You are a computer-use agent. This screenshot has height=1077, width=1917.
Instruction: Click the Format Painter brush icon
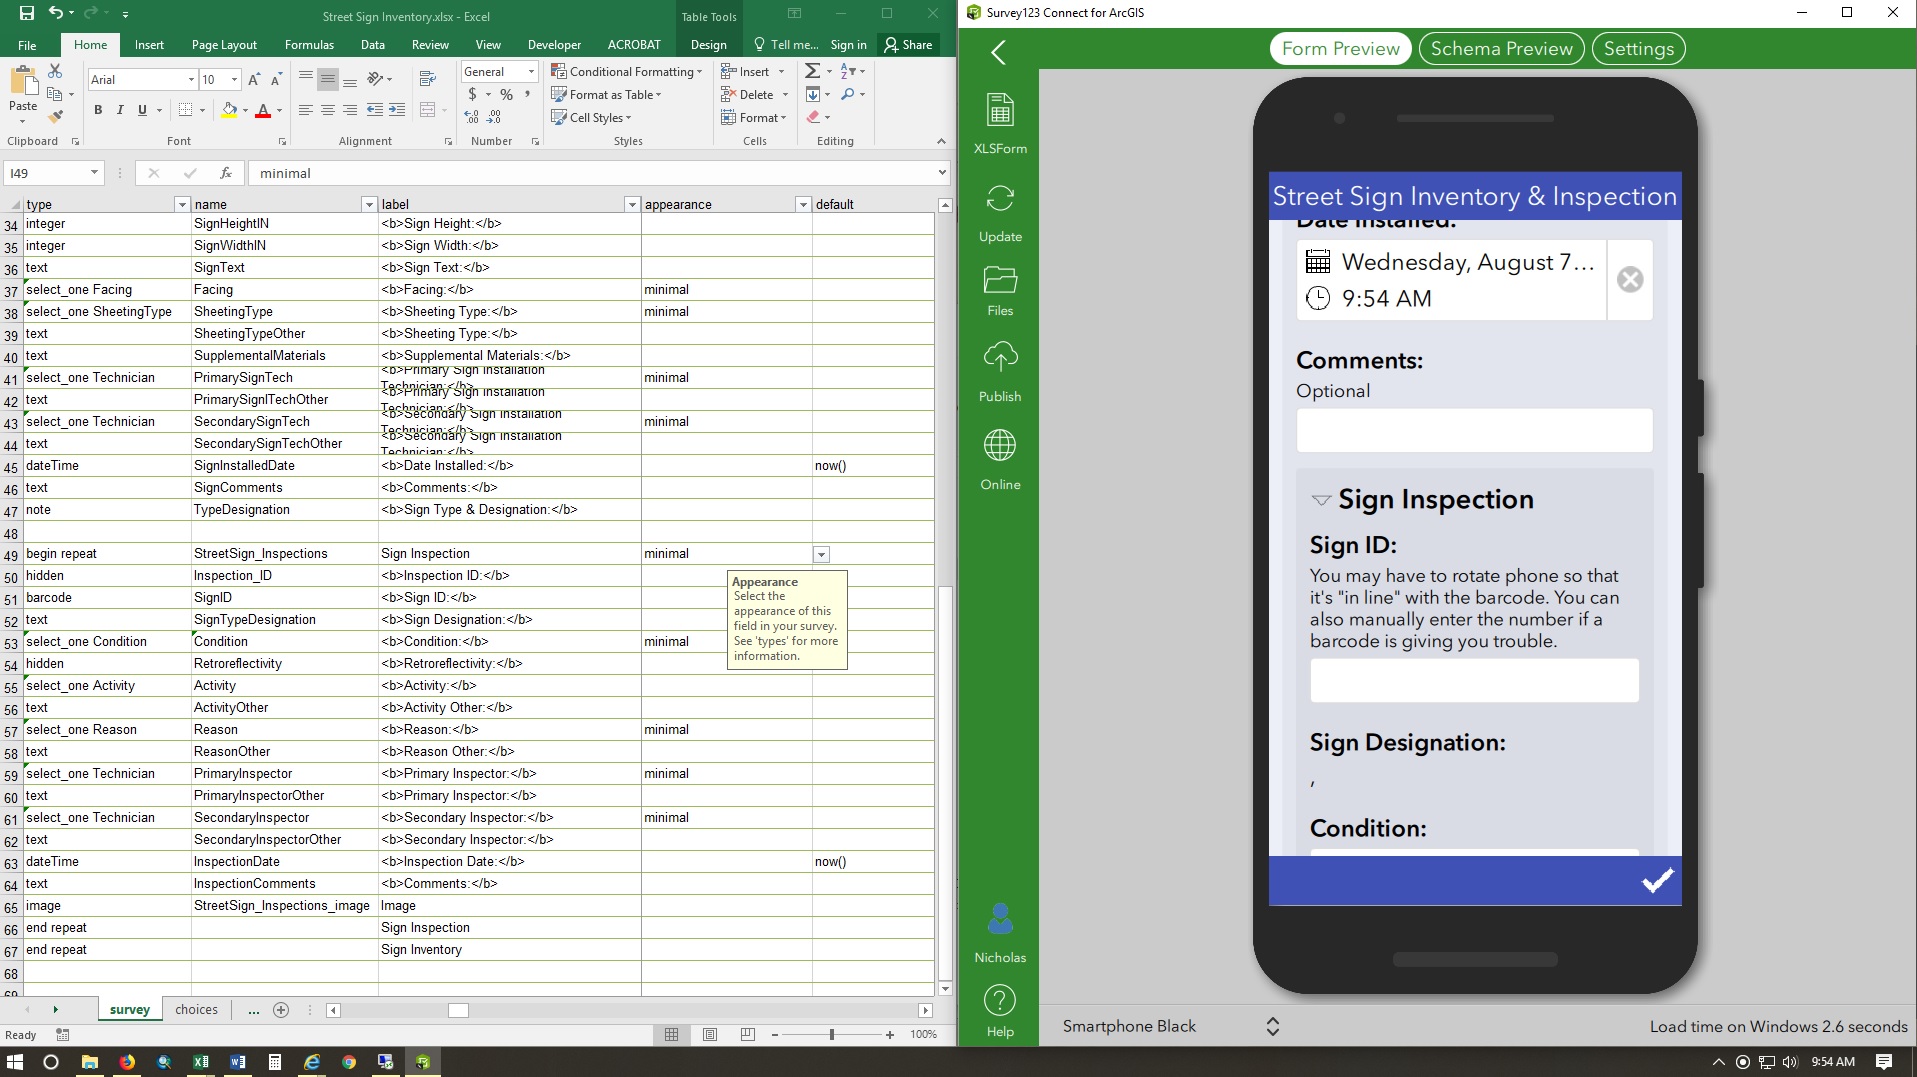tap(55, 117)
